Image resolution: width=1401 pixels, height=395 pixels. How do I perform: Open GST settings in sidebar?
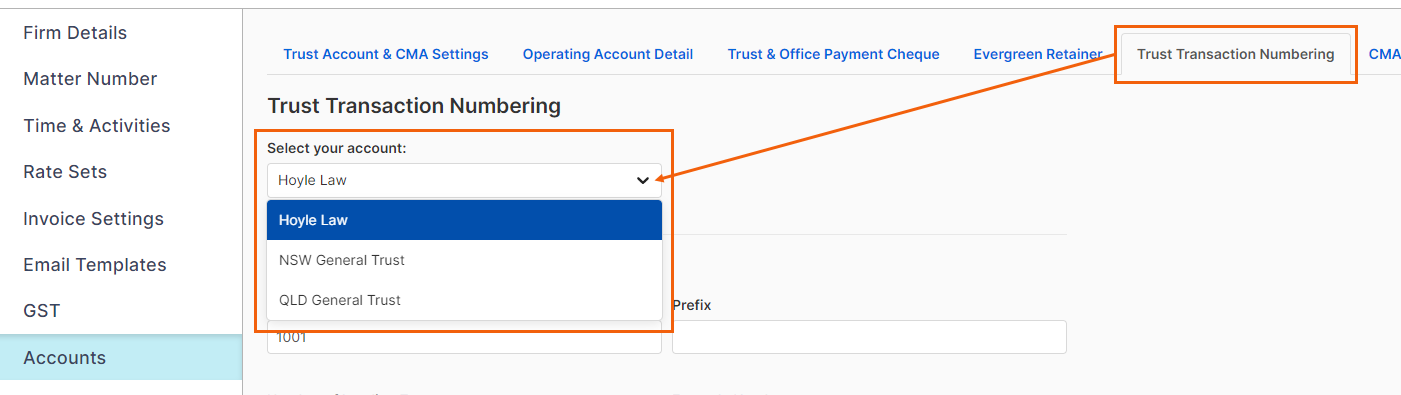pyautogui.click(x=42, y=311)
